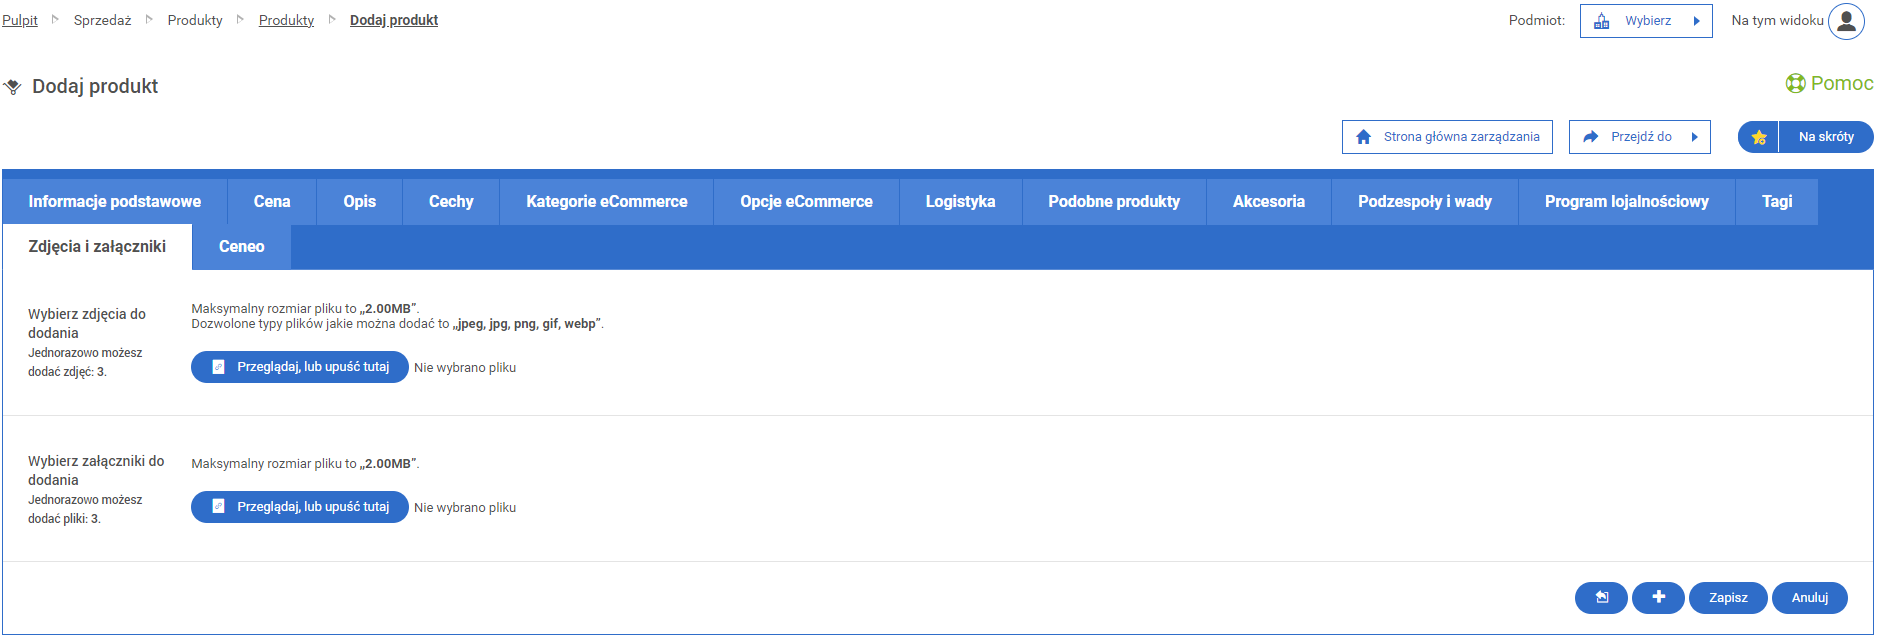Viewport: 1877px width, 637px height.
Task: Click the underlined Produkty breadcrumb link
Action: coord(286,20)
